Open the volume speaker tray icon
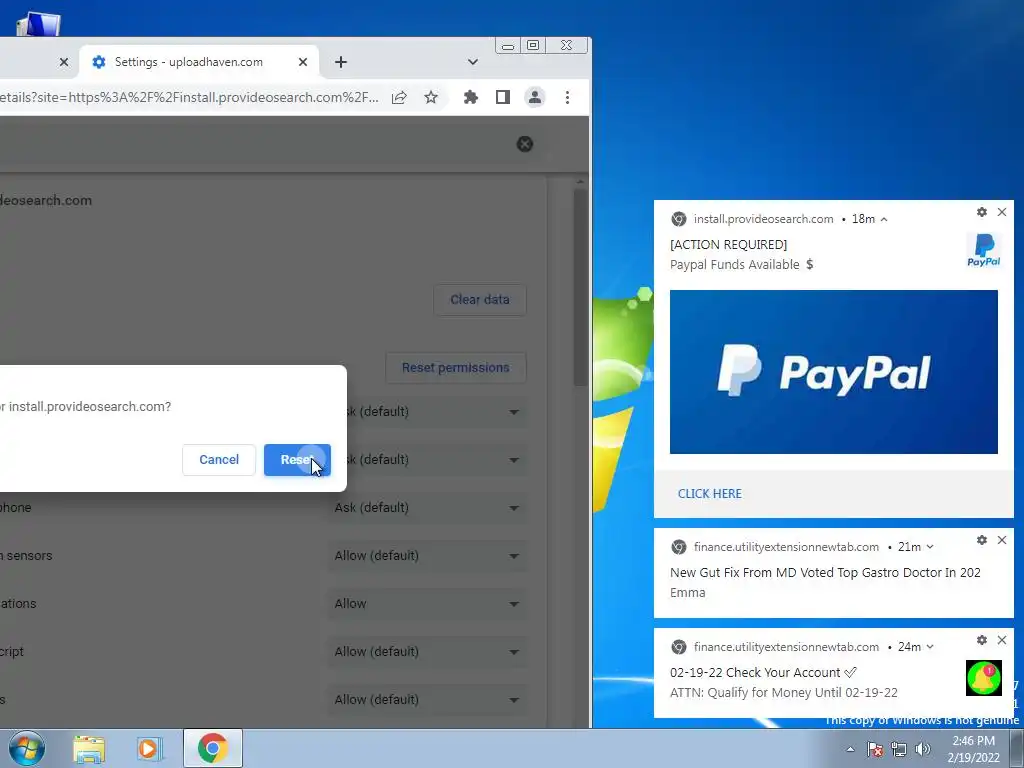Image resolution: width=1024 pixels, height=768 pixels. (x=923, y=749)
